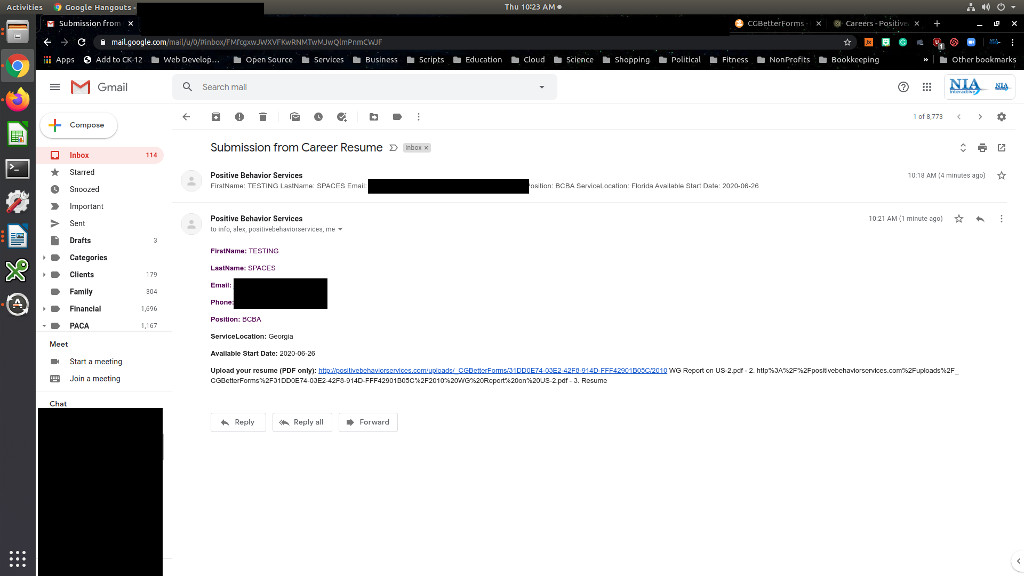Viewport: 1024px width, 576px height.
Task: Delete the email using the trash icon
Action: click(x=263, y=117)
